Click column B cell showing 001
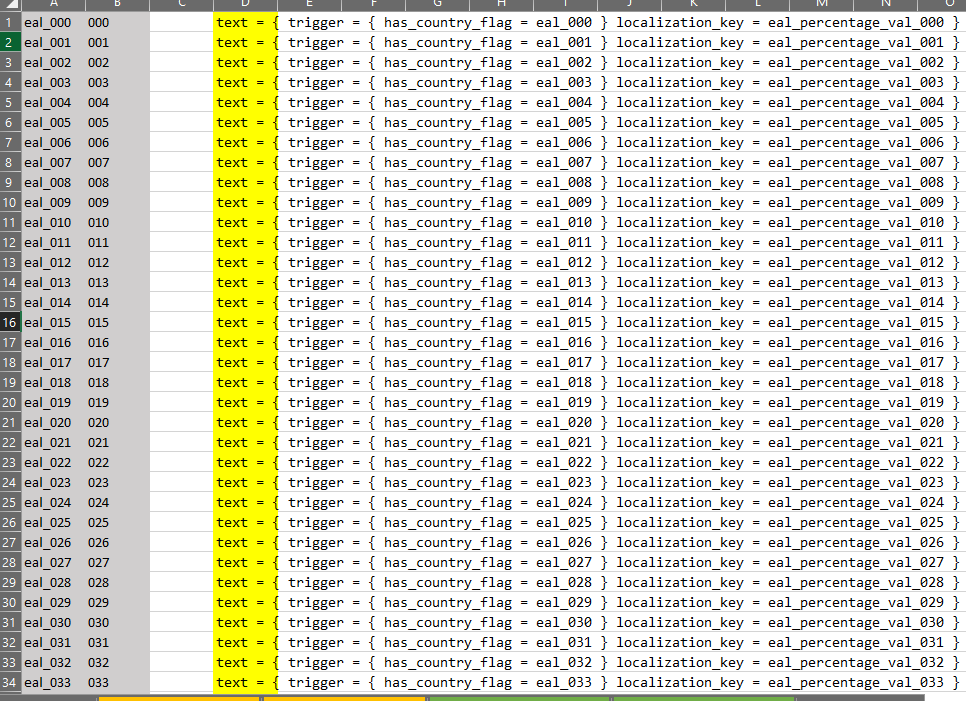This screenshot has width=966, height=701. (x=117, y=43)
